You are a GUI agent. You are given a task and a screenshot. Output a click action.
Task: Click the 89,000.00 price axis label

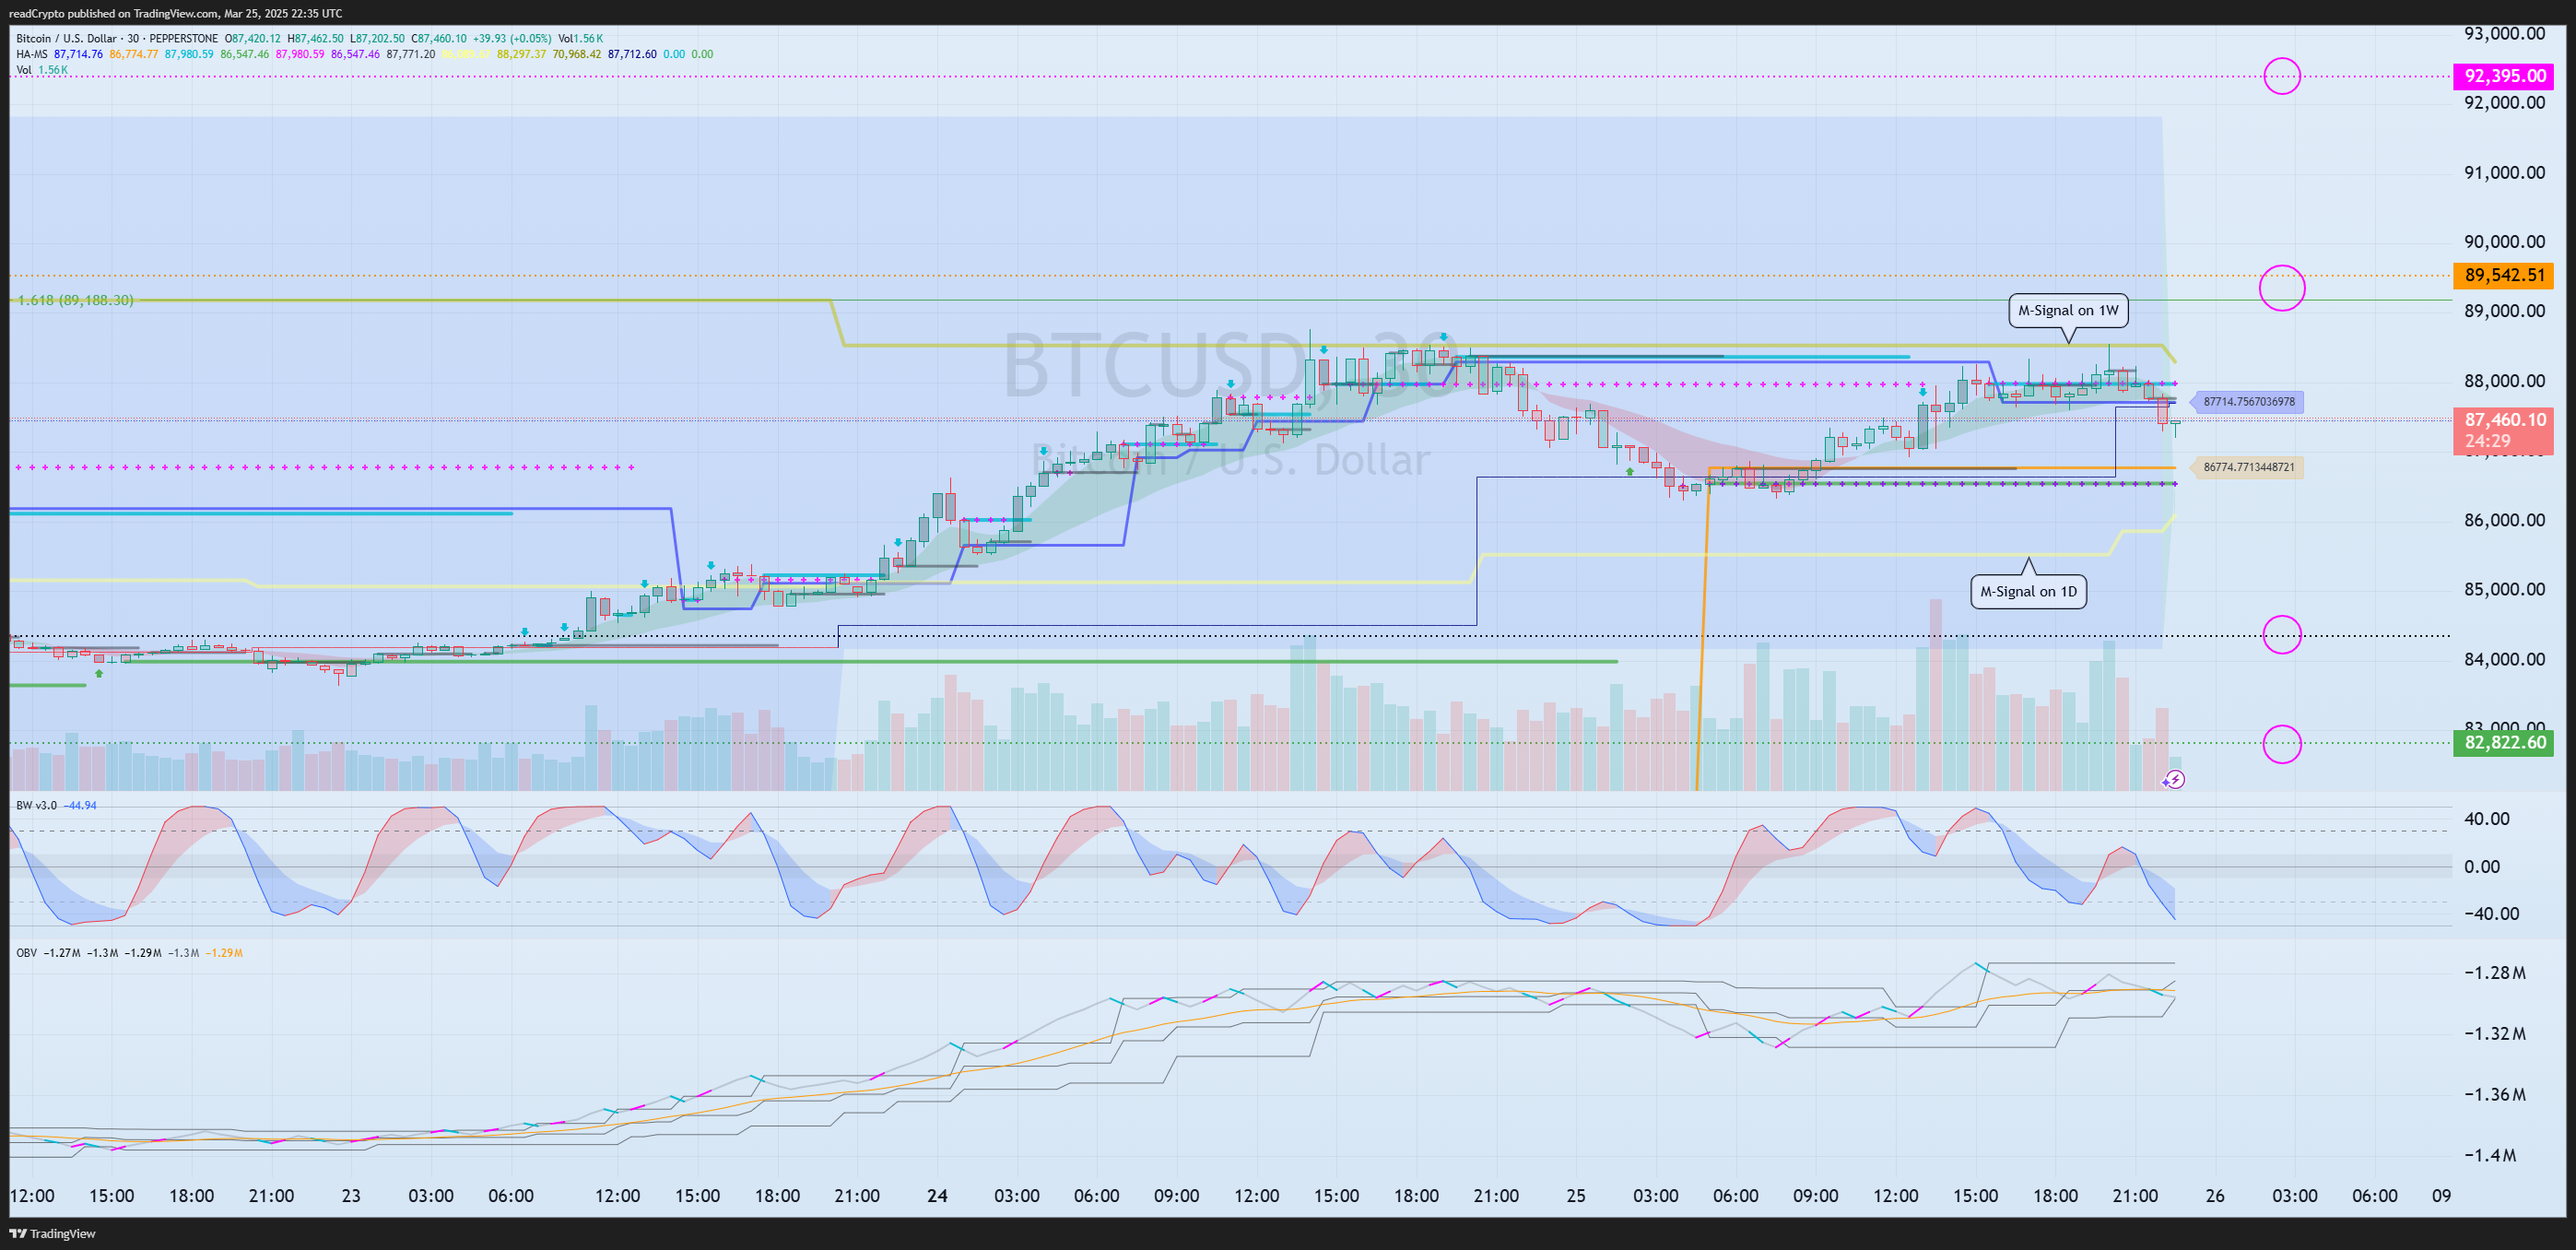point(2504,310)
